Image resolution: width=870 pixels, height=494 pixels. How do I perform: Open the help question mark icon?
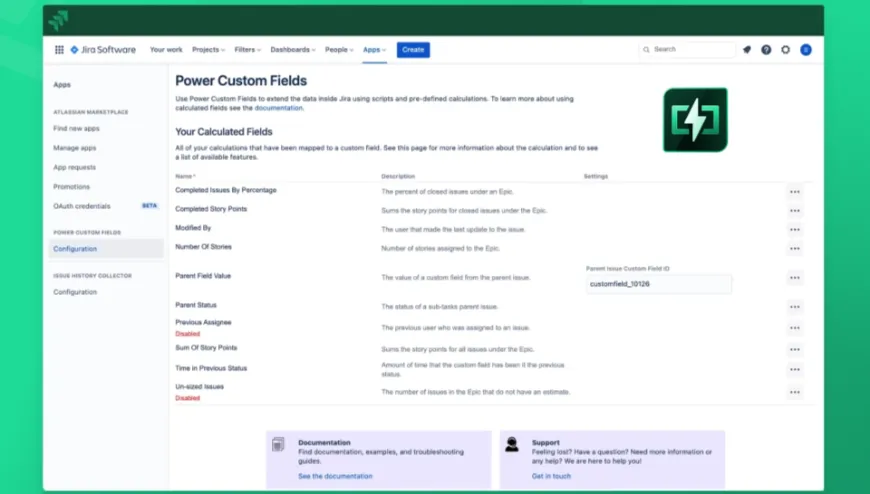766,49
